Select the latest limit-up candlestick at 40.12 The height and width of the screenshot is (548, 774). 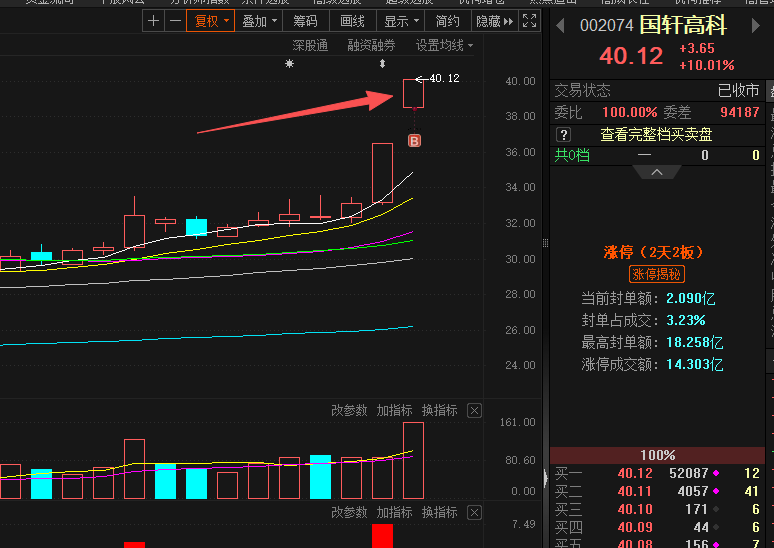(414, 93)
